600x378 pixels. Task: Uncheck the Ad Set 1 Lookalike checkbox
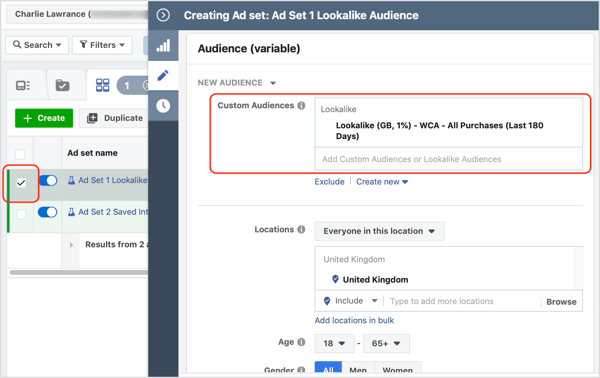coord(21,183)
